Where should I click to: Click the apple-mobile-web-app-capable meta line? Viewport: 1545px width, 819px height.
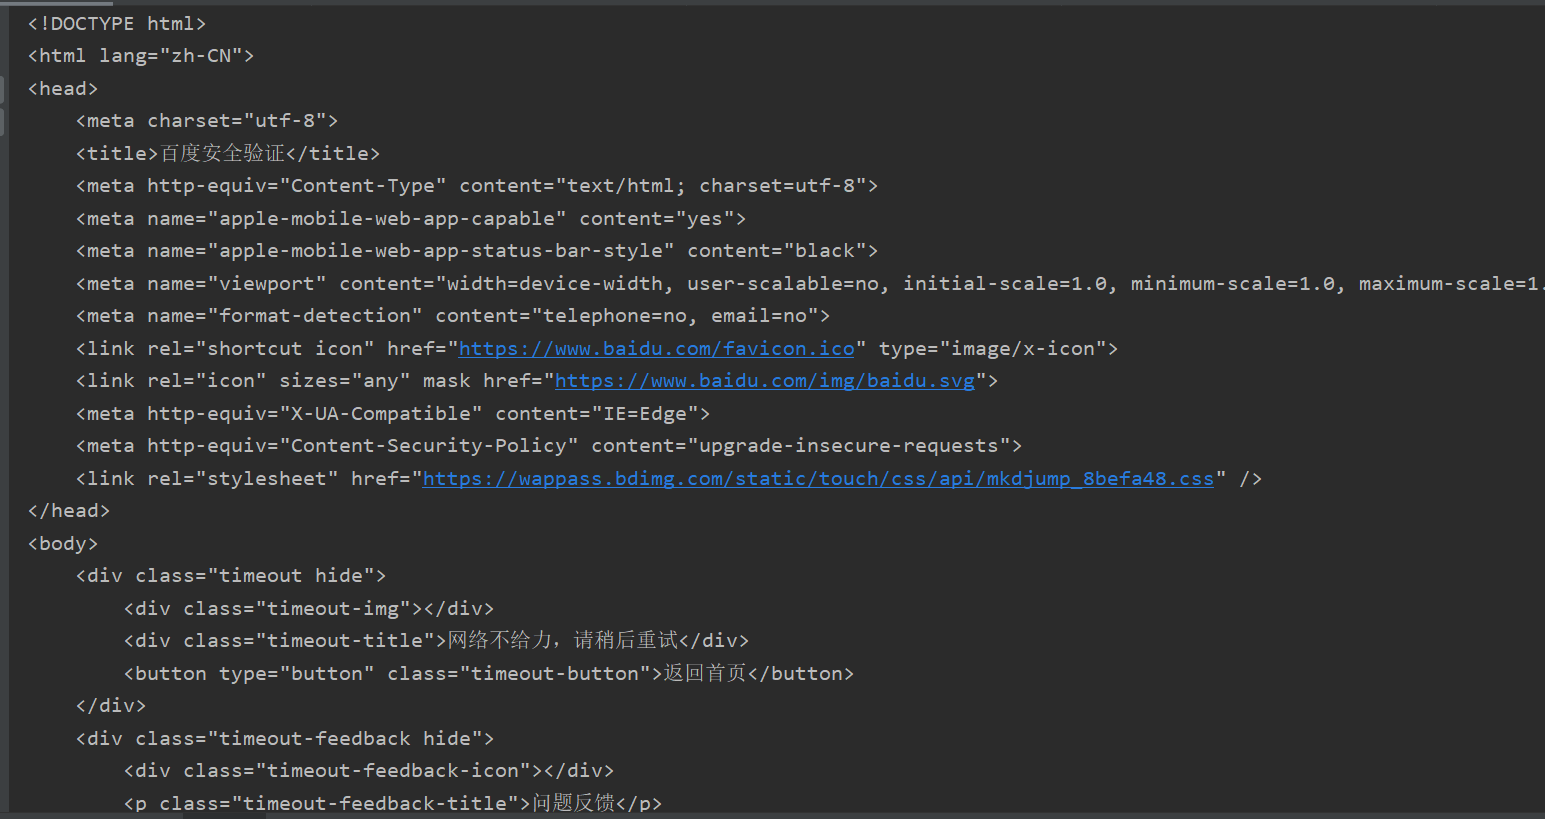[x=411, y=218]
